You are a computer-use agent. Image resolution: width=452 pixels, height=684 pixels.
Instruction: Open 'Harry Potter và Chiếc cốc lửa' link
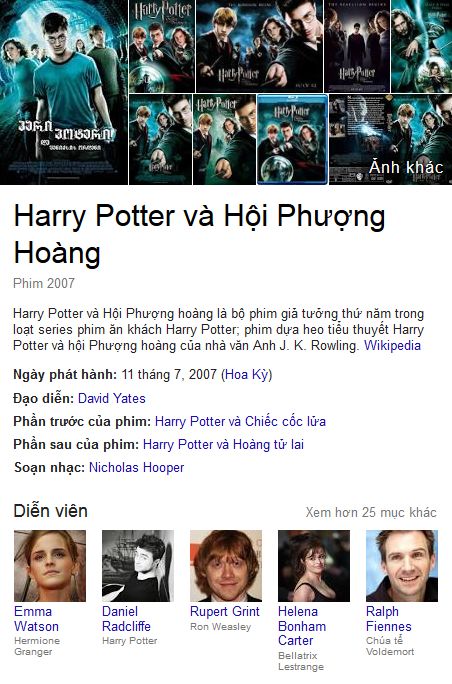tap(240, 421)
